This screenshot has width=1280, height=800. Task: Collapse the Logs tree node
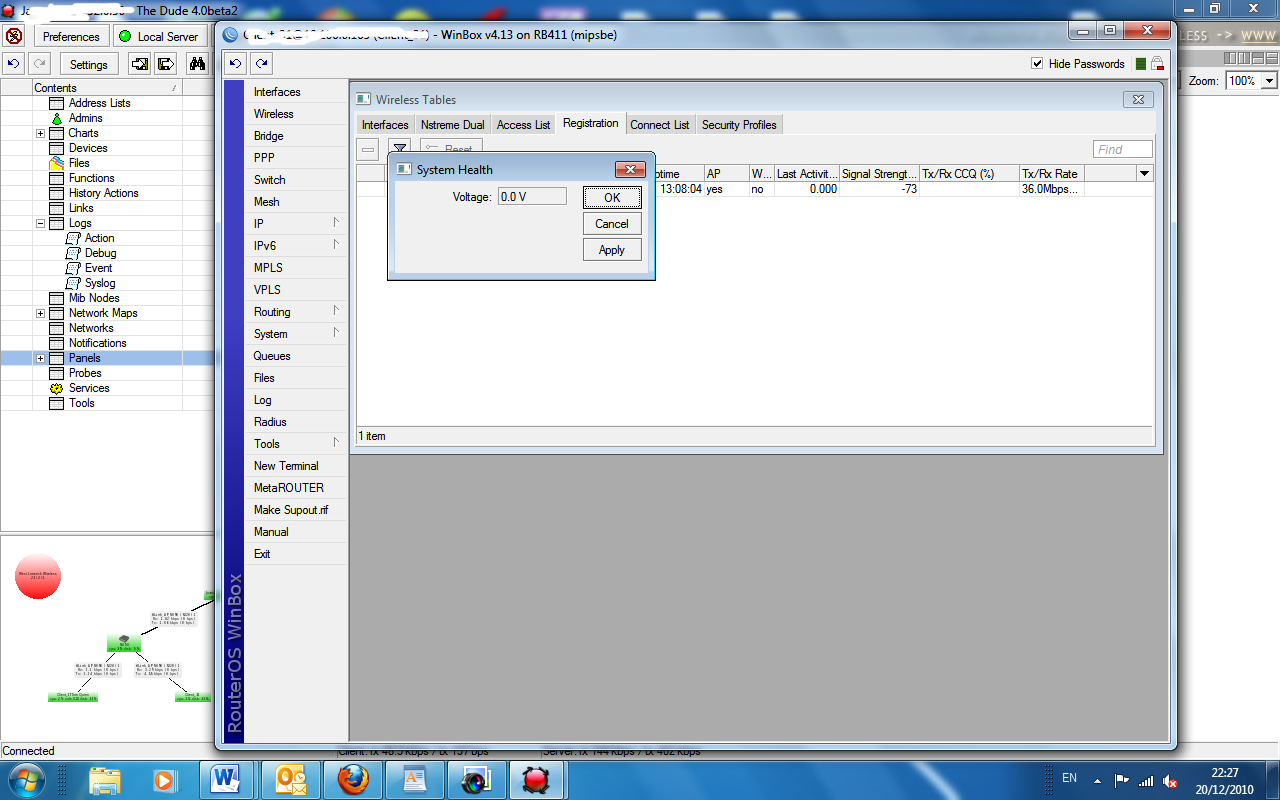click(40, 223)
